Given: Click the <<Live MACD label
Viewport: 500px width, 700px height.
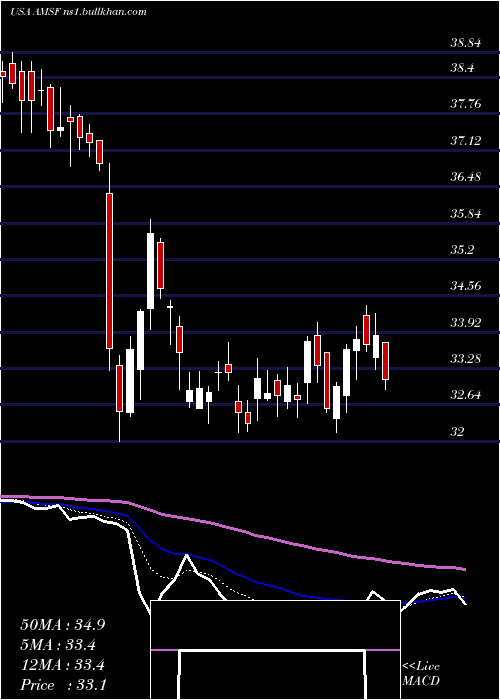Looking at the screenshot, I should tap(421, 674).
